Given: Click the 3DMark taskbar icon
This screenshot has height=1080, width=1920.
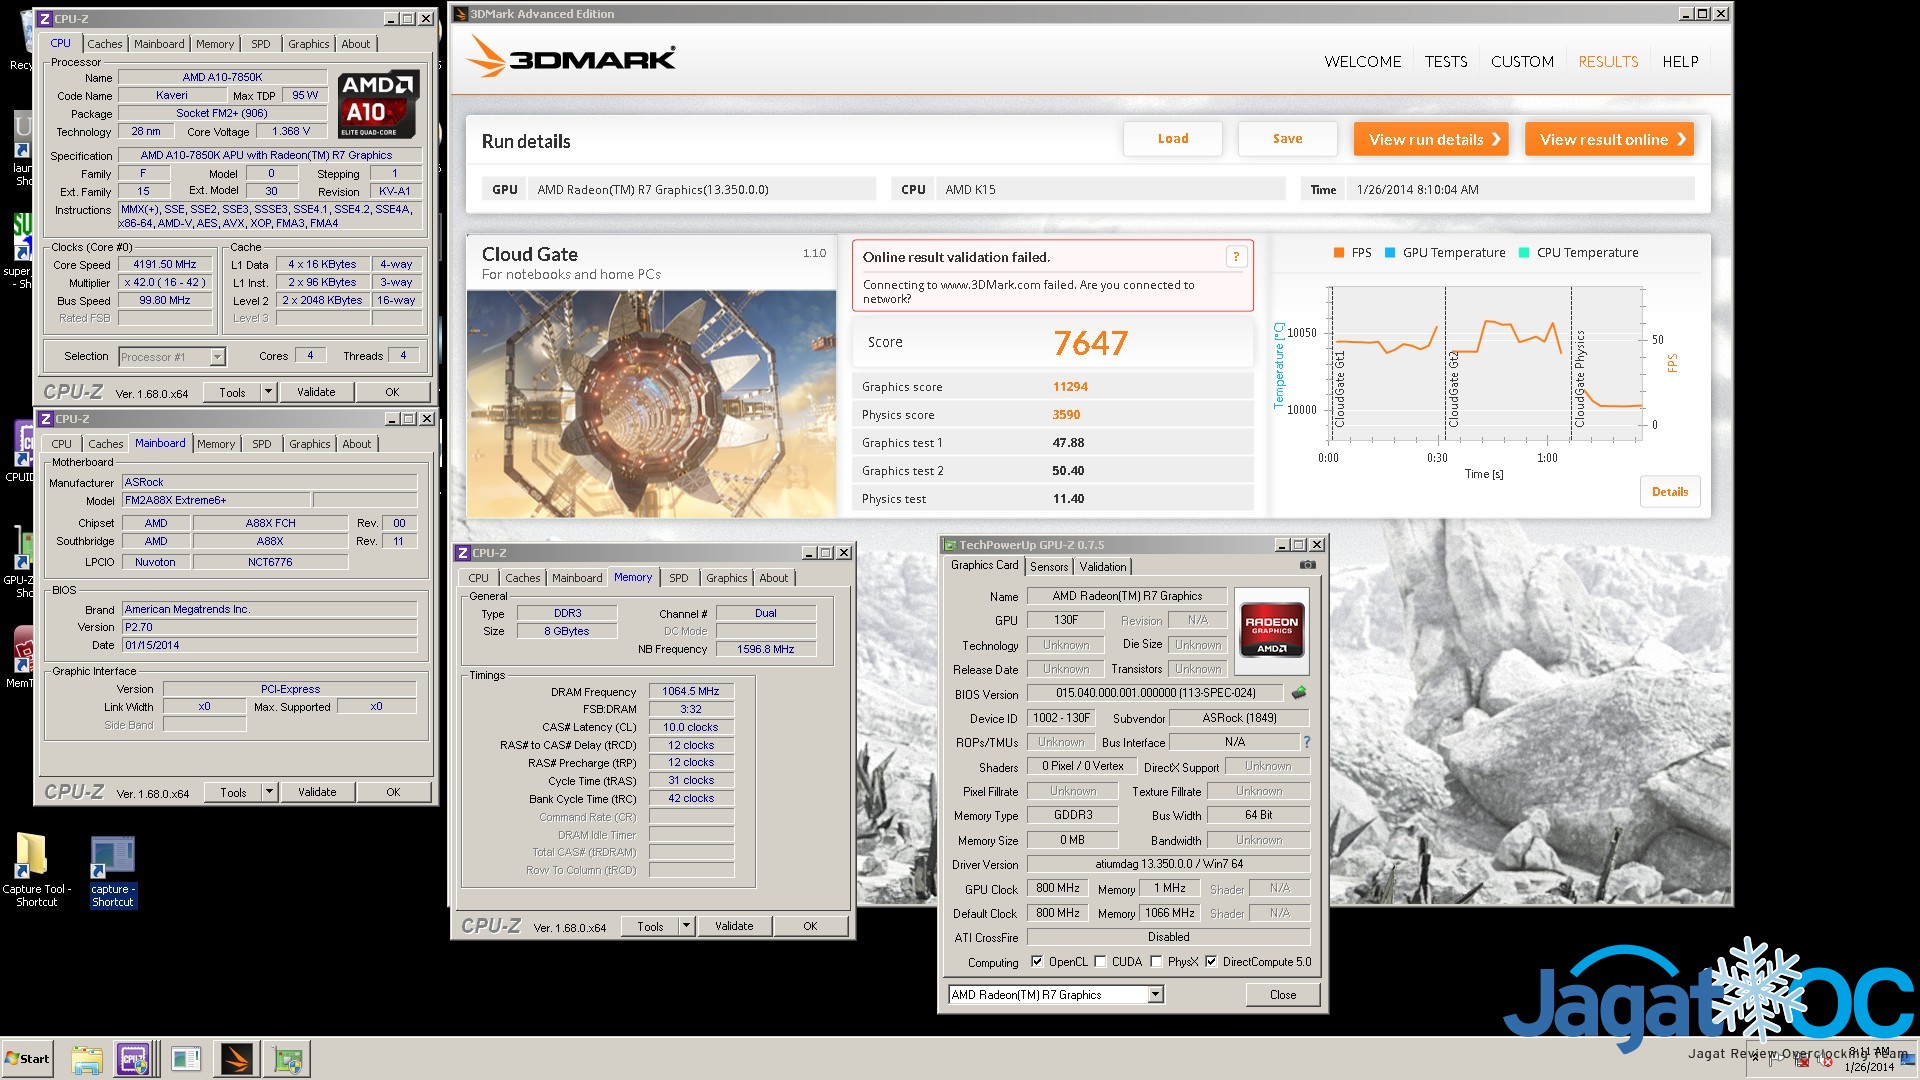Looking at the screenshot, I should [236, 1059].
